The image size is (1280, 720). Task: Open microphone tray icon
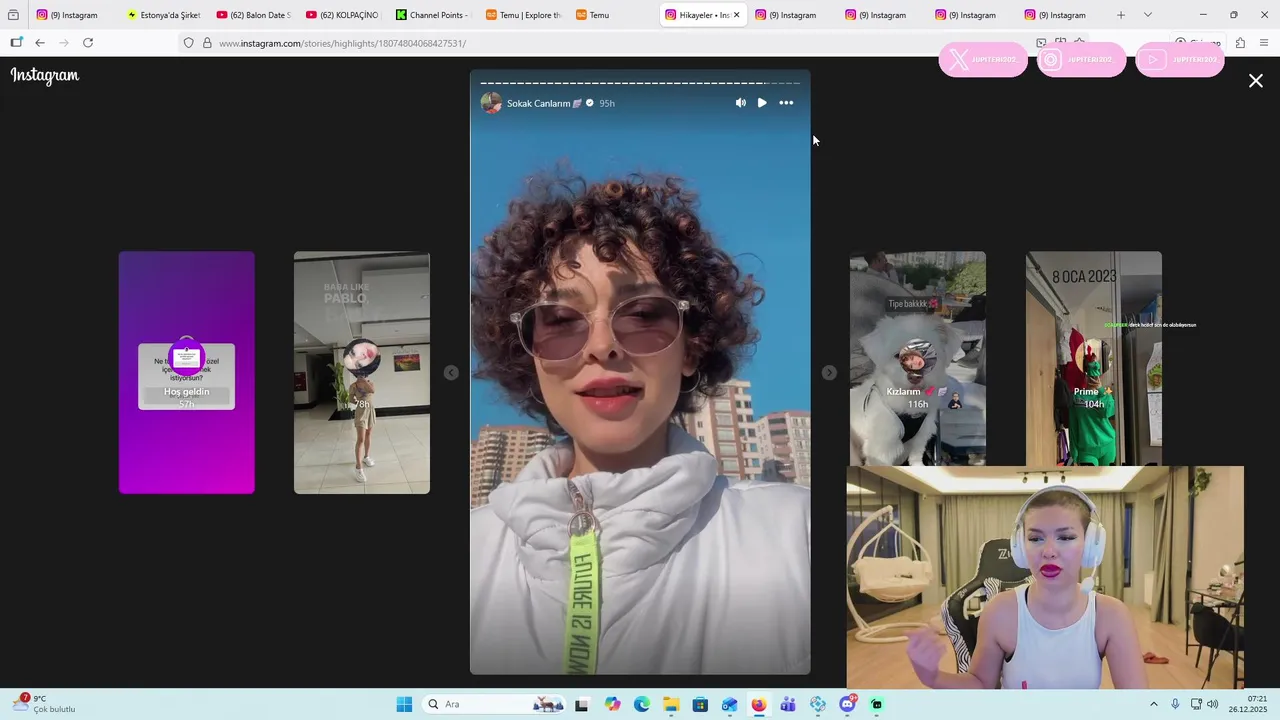pyautogui.click(x=1175, y=704)
